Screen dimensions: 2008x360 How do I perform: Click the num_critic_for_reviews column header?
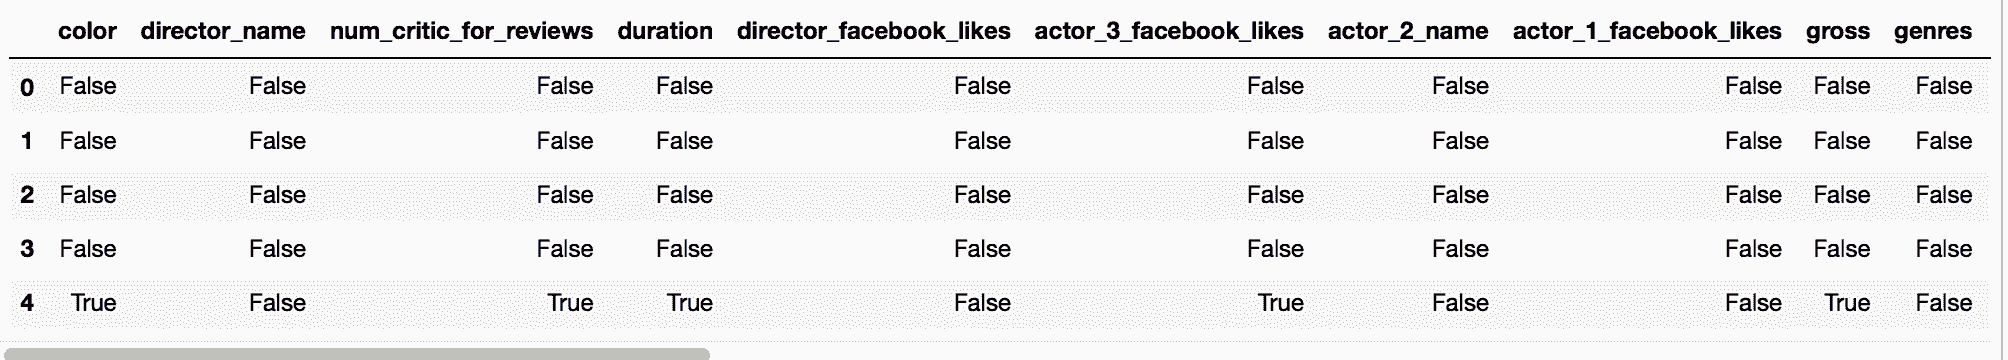point(461,31)
